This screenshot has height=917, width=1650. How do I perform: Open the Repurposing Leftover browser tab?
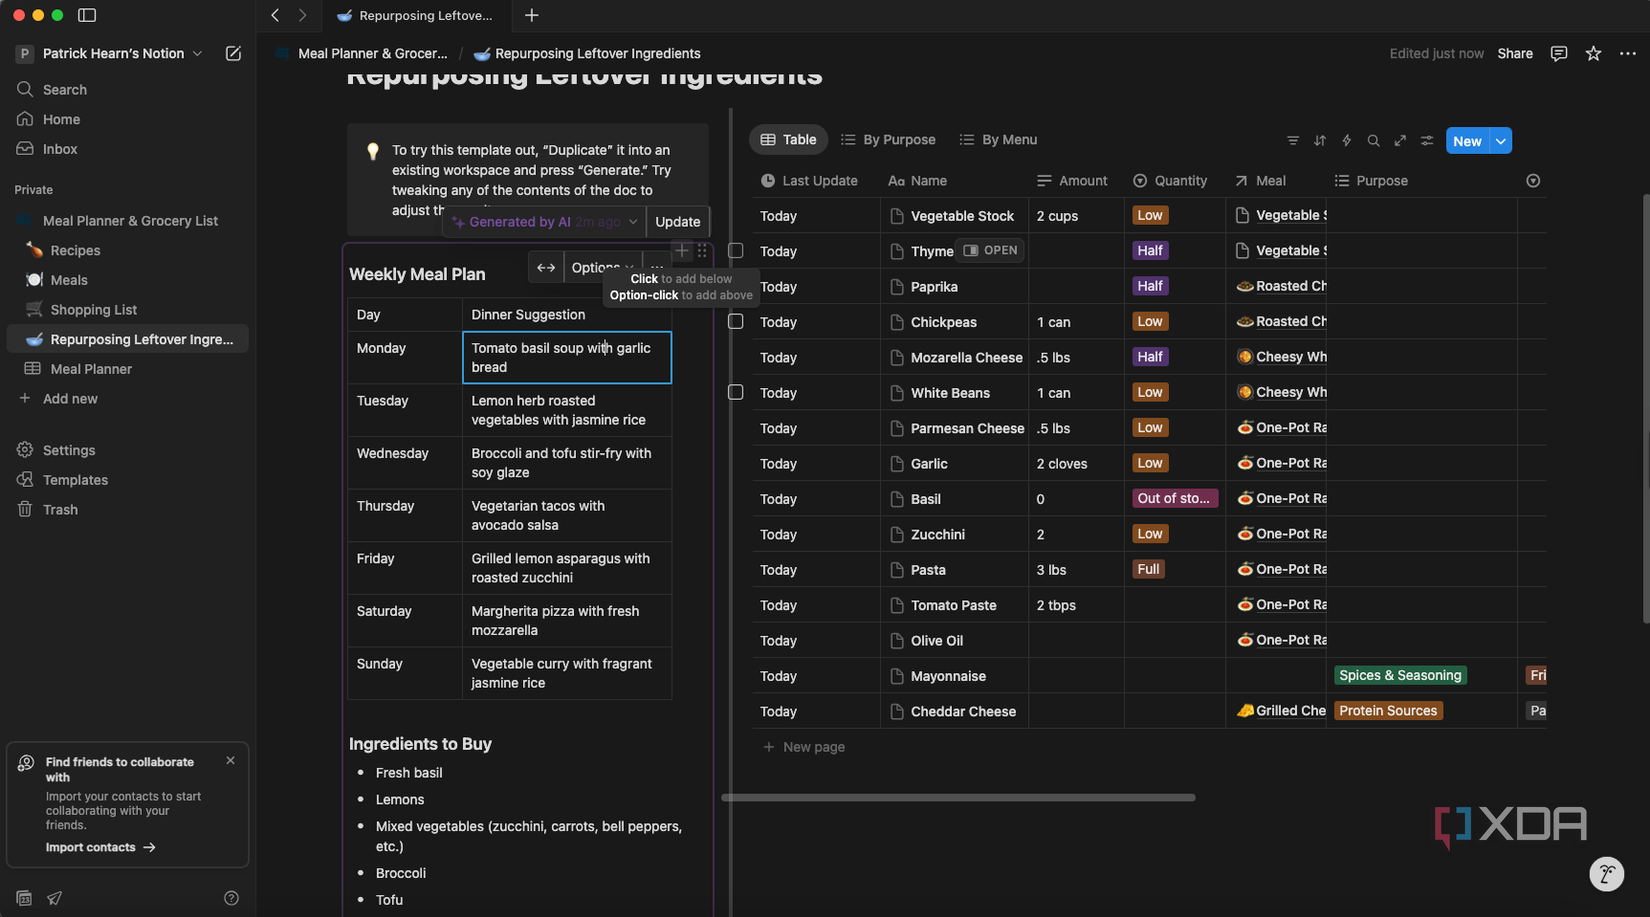click(415, 15)
